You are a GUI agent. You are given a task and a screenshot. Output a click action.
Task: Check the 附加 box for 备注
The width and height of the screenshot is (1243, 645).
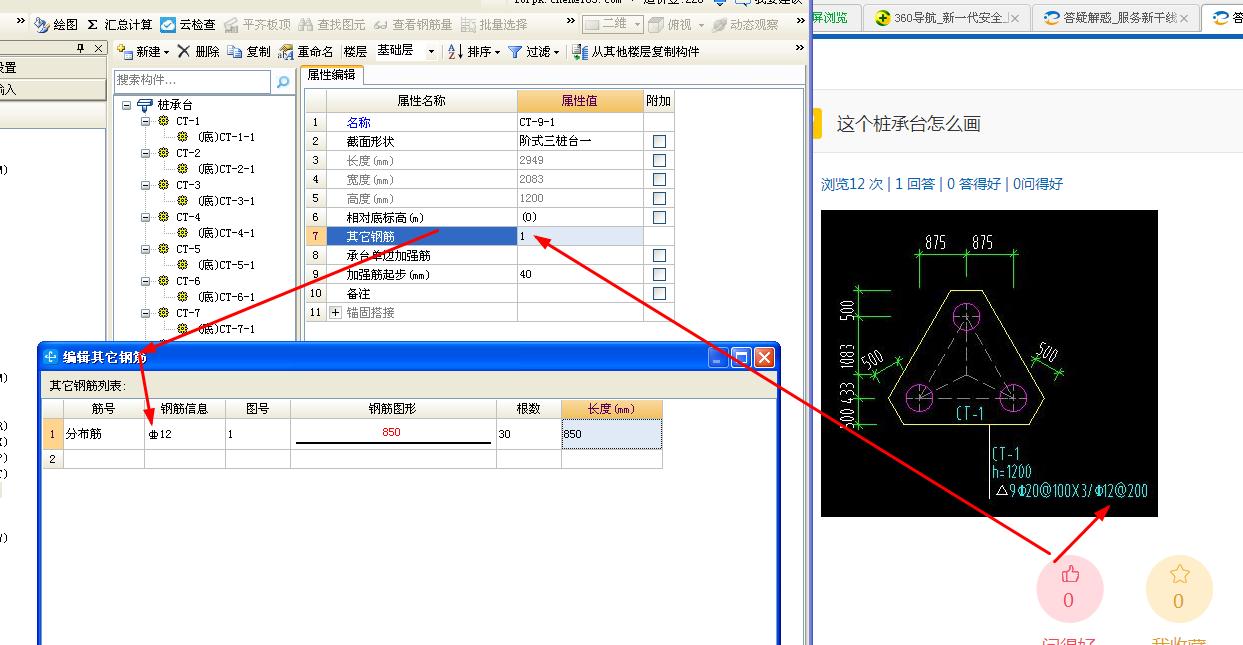[x=658, y=293]
